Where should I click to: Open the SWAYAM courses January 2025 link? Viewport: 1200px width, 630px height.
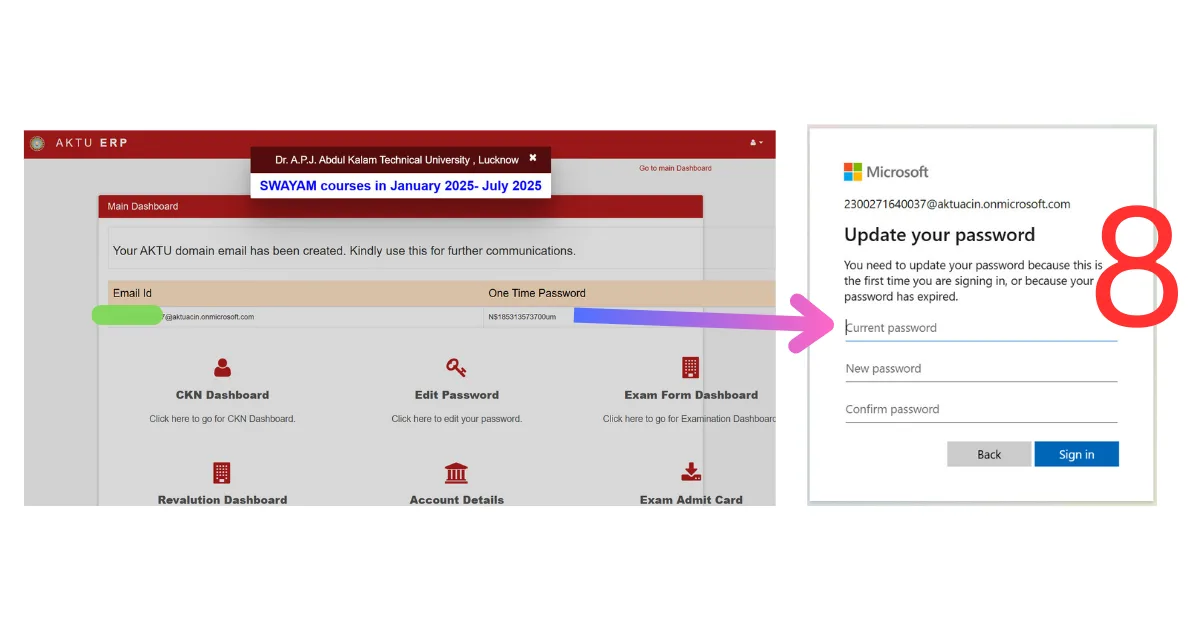[400, 185]
